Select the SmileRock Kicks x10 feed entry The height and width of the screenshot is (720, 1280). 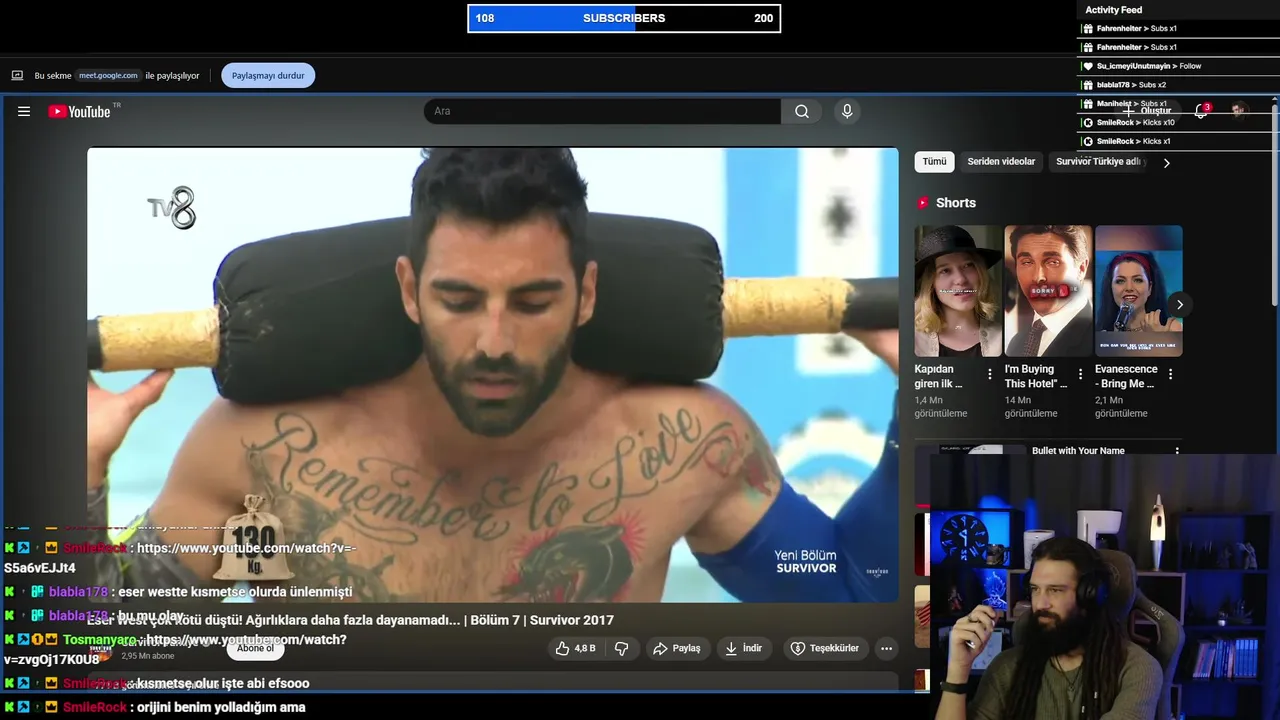1178,122
